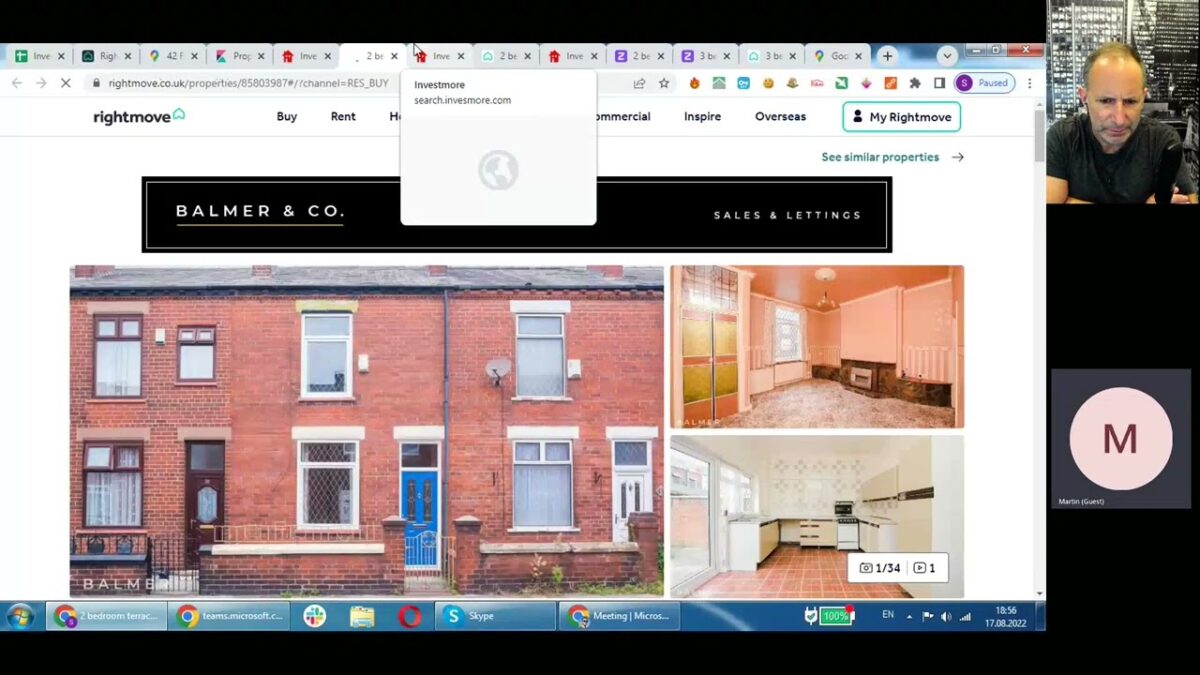
Task: Open the Windows Start menu
Action: click(x=20, y=616)
